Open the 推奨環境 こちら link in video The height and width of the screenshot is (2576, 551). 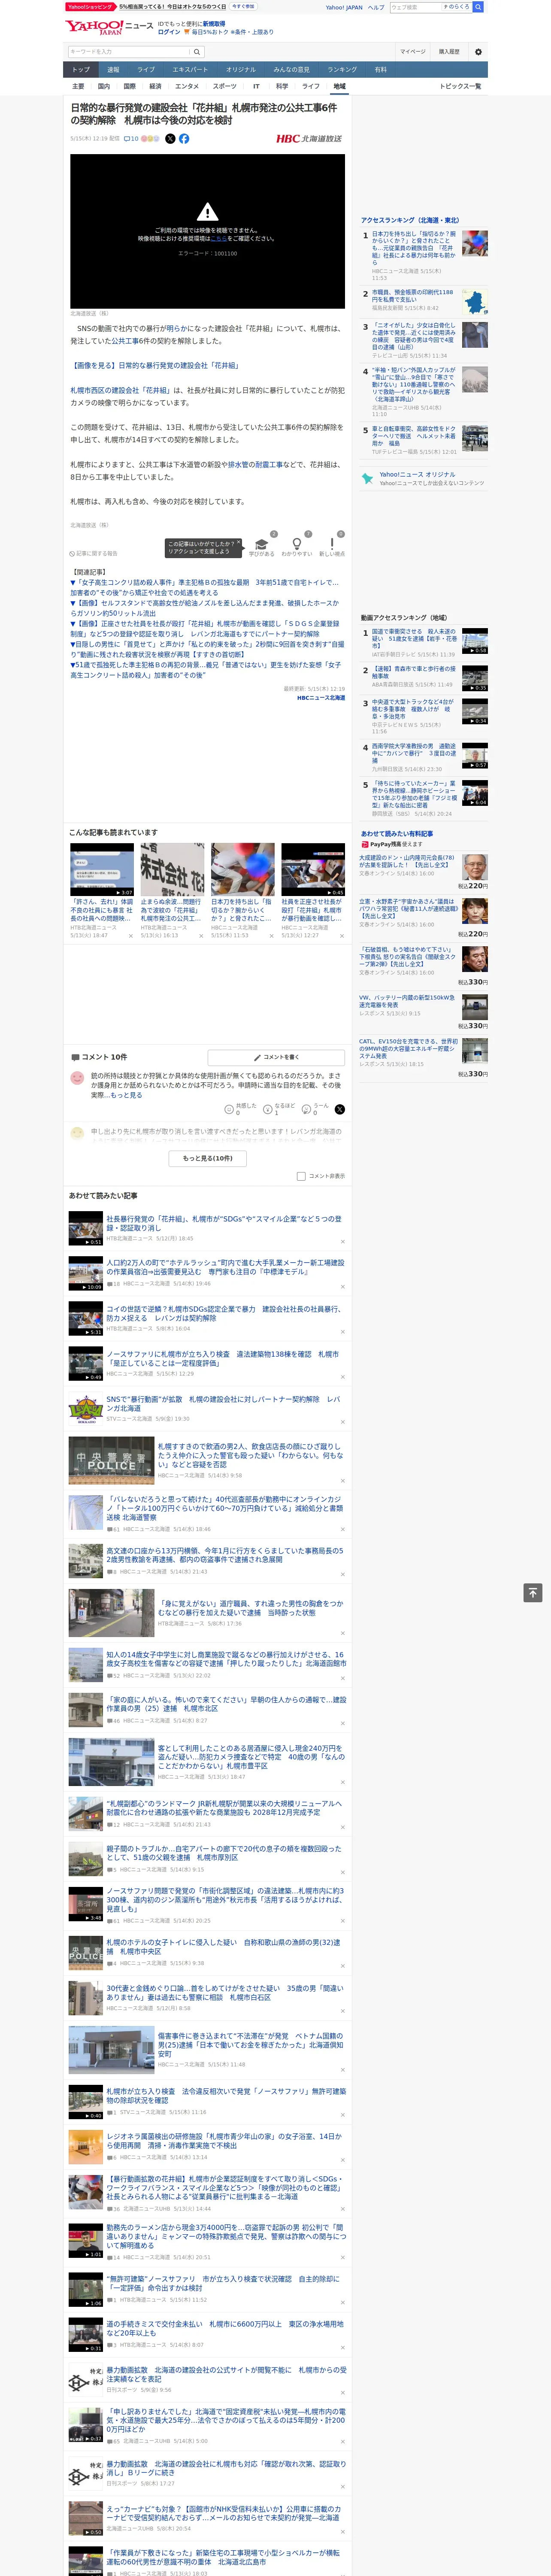(218, 239)
